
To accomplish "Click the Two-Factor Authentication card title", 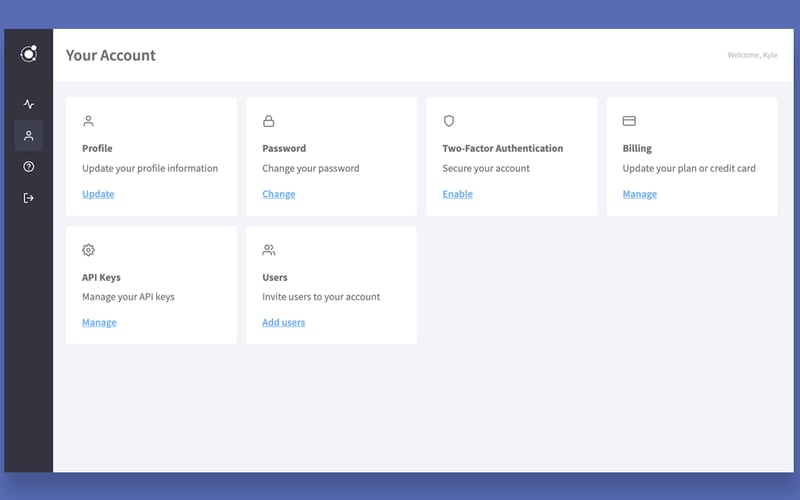I will [x=503, y=148].
